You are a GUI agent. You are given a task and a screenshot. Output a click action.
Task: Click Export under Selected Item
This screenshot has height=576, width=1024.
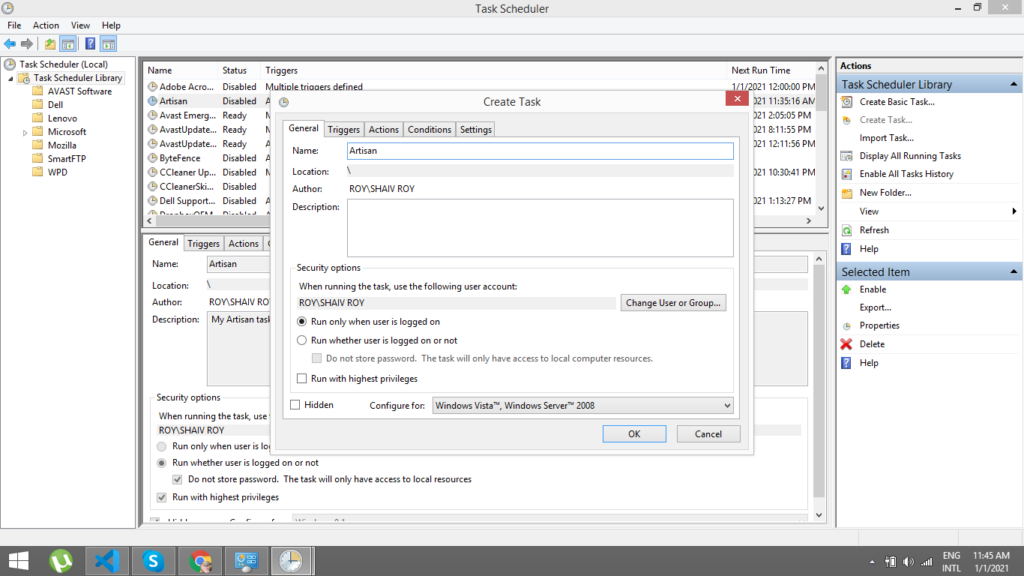[875, 308]
